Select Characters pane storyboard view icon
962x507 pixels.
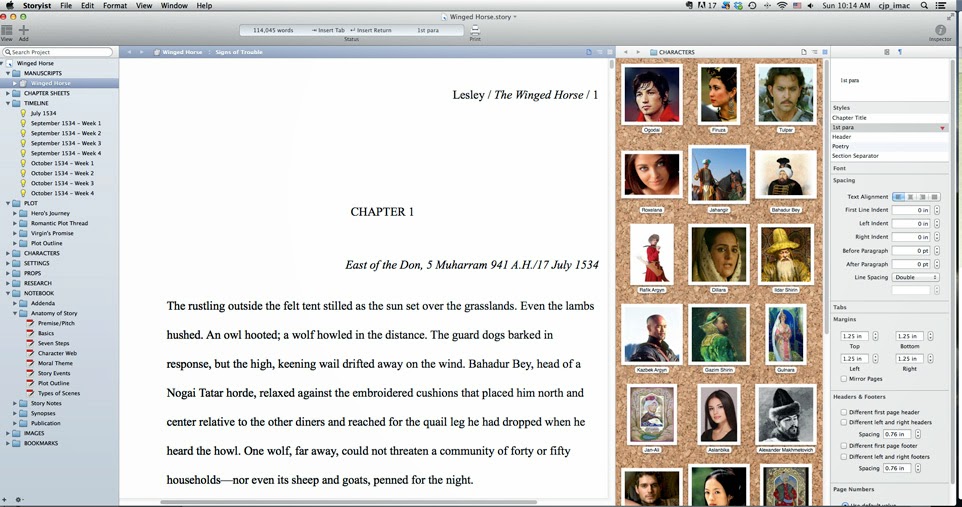825,52
